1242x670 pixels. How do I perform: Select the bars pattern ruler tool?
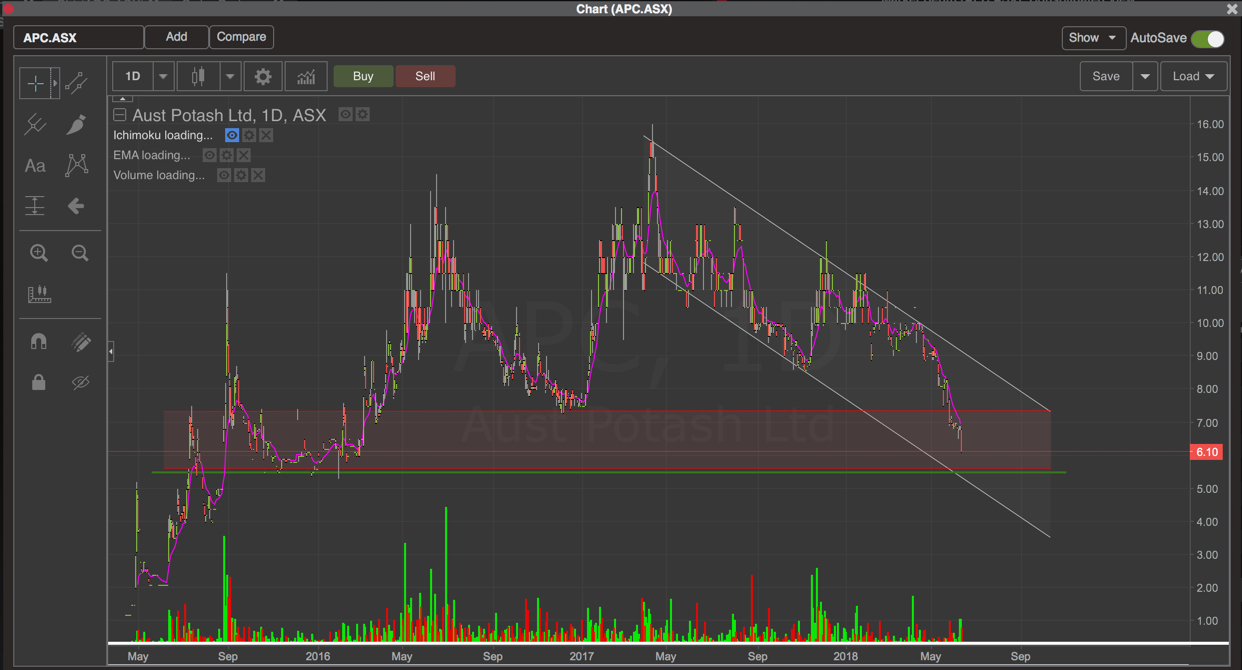pyautogui.click(x=39, y=294)
